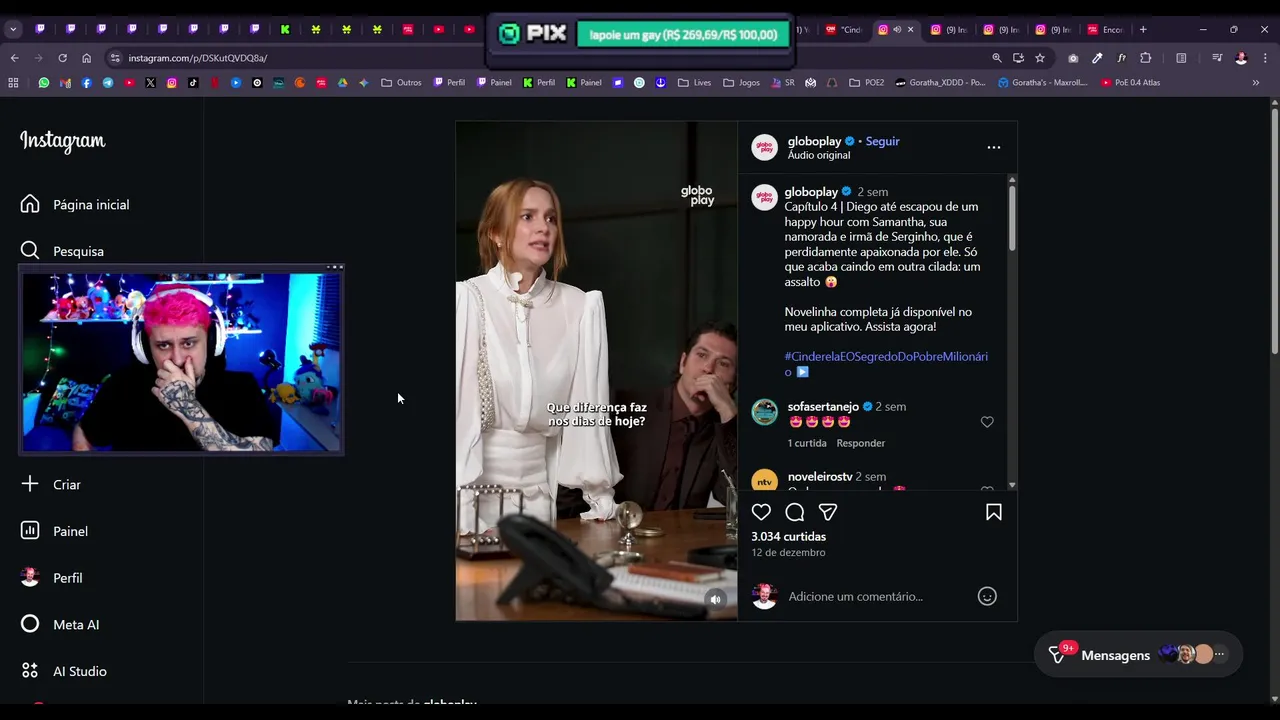Reply to sofasertanejo comment via Responder
The width and height of the screenshot is (1280, 720).
pyautogui.click(x=860, y=443)
